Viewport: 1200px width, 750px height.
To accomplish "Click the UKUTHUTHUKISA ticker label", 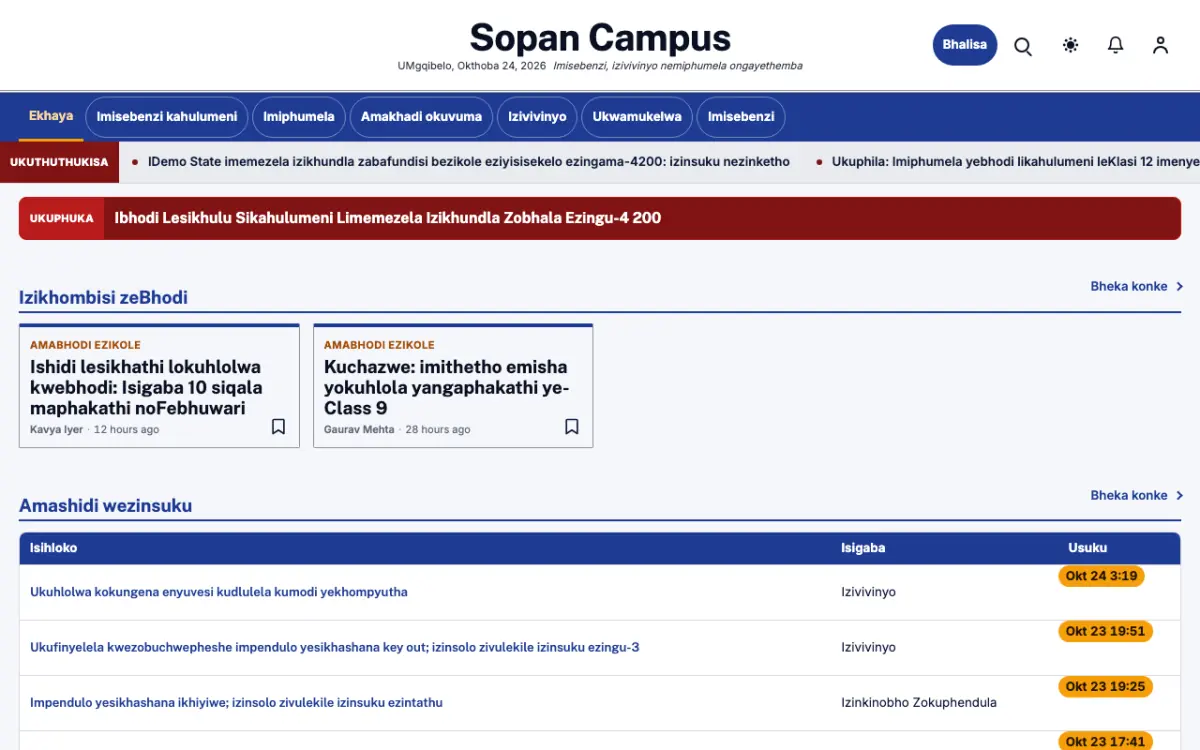I will pyautogui.click(x=59, y=162).
